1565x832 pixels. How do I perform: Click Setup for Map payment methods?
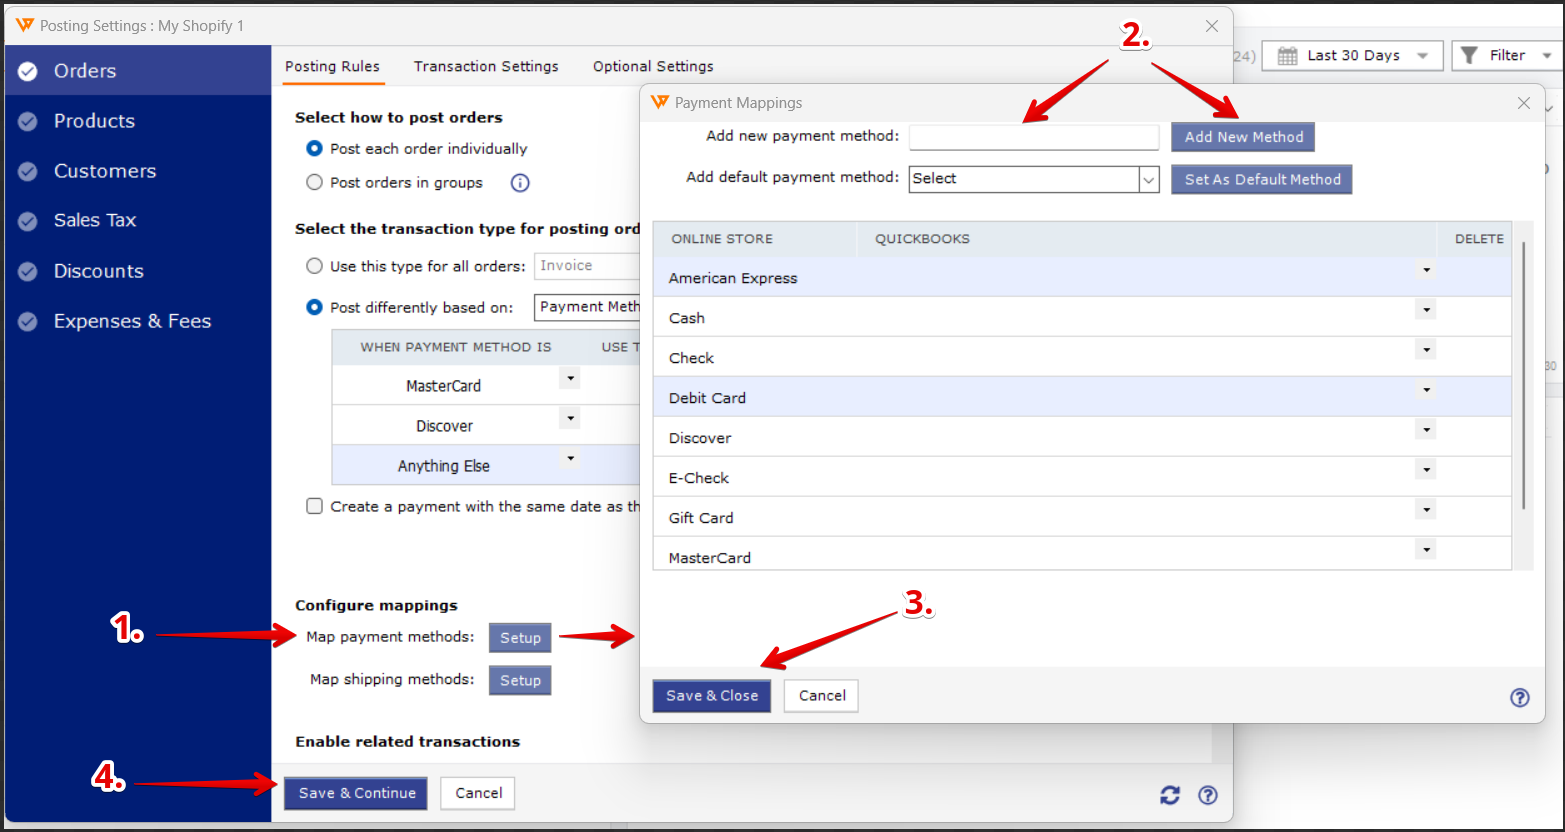point(520,638)
